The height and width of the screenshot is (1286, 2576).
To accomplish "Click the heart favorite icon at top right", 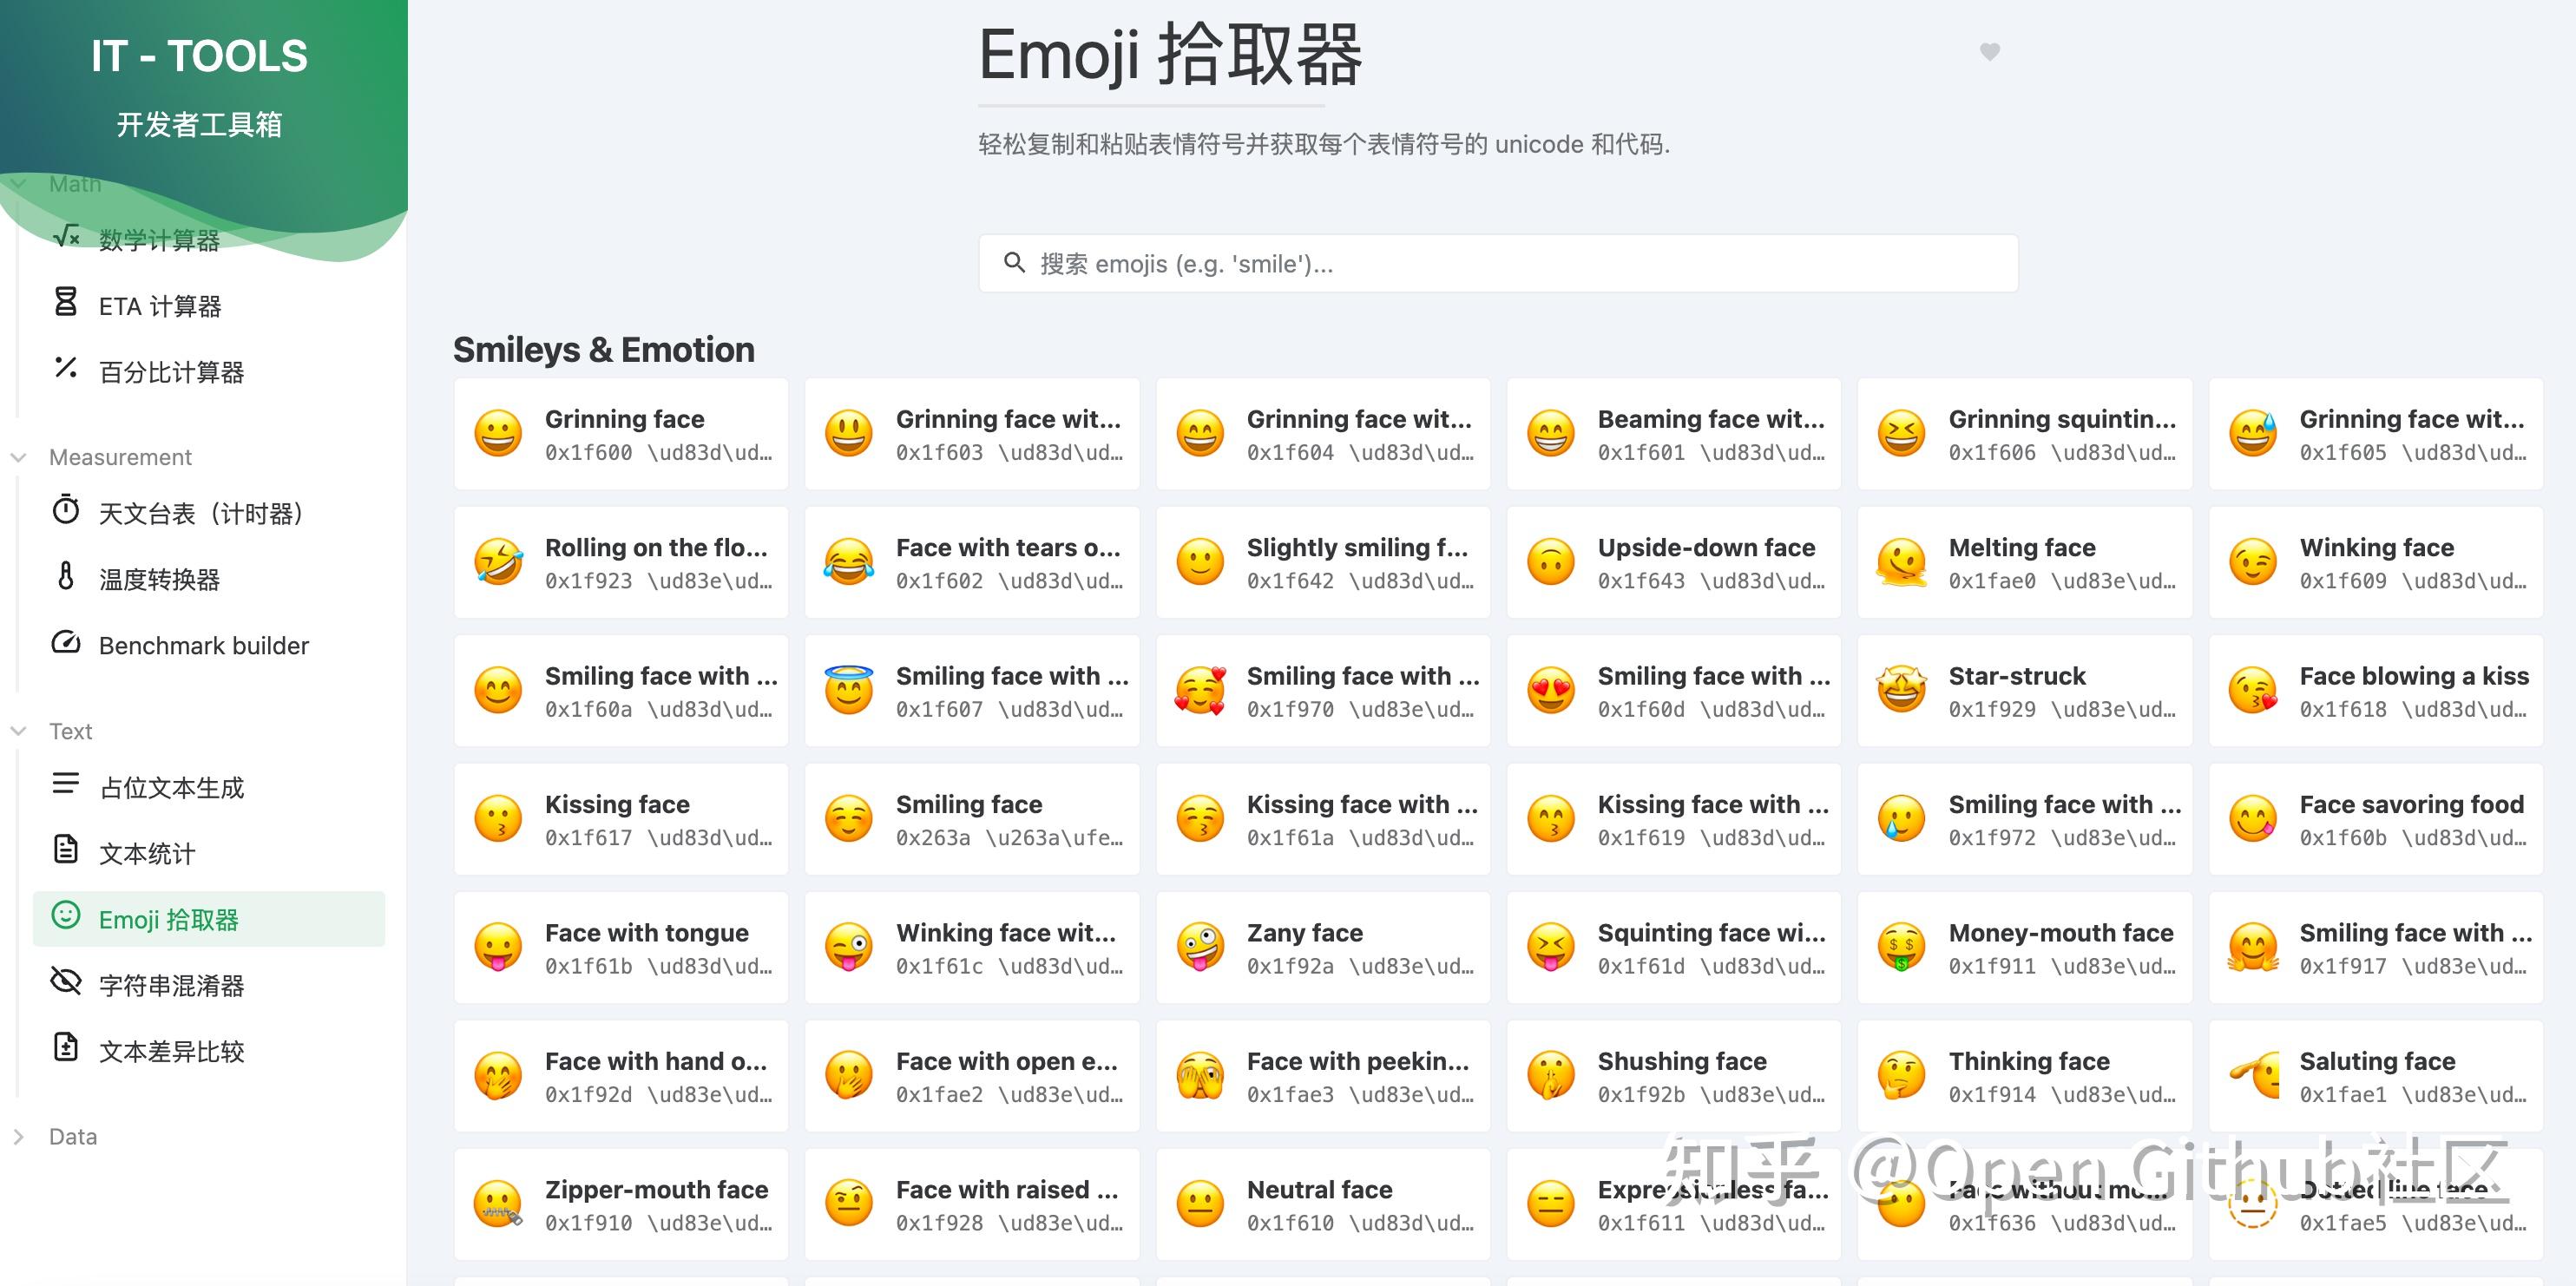I will [x=1990, y=52].
